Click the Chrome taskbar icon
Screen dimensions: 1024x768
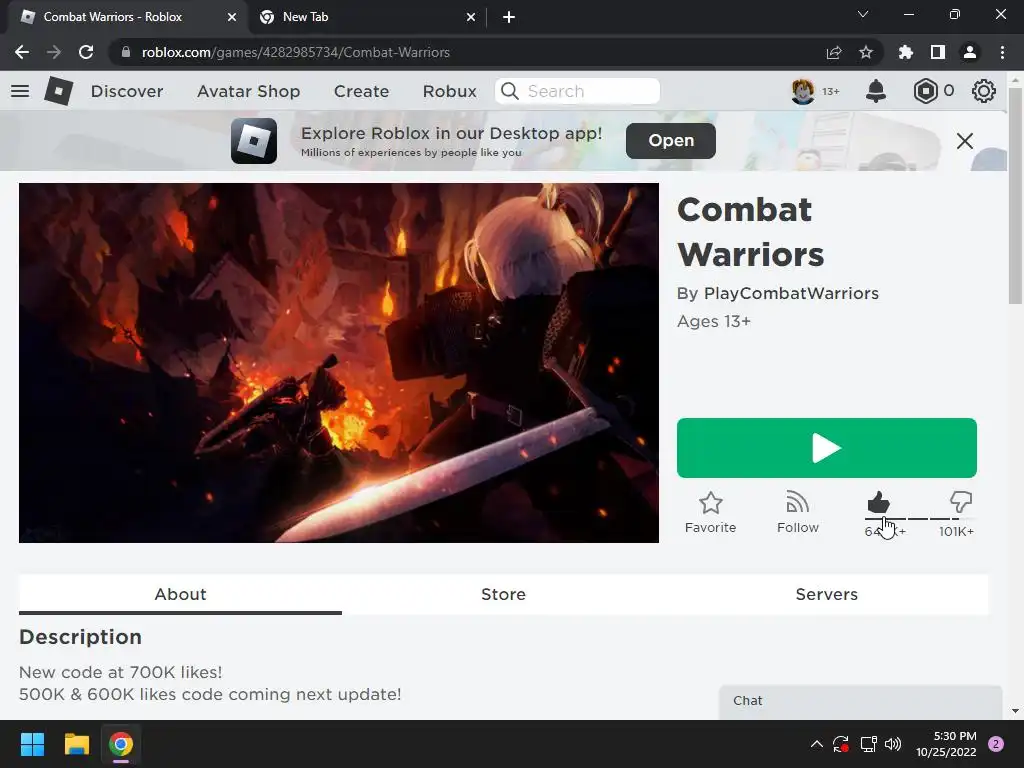click(121, 744)
